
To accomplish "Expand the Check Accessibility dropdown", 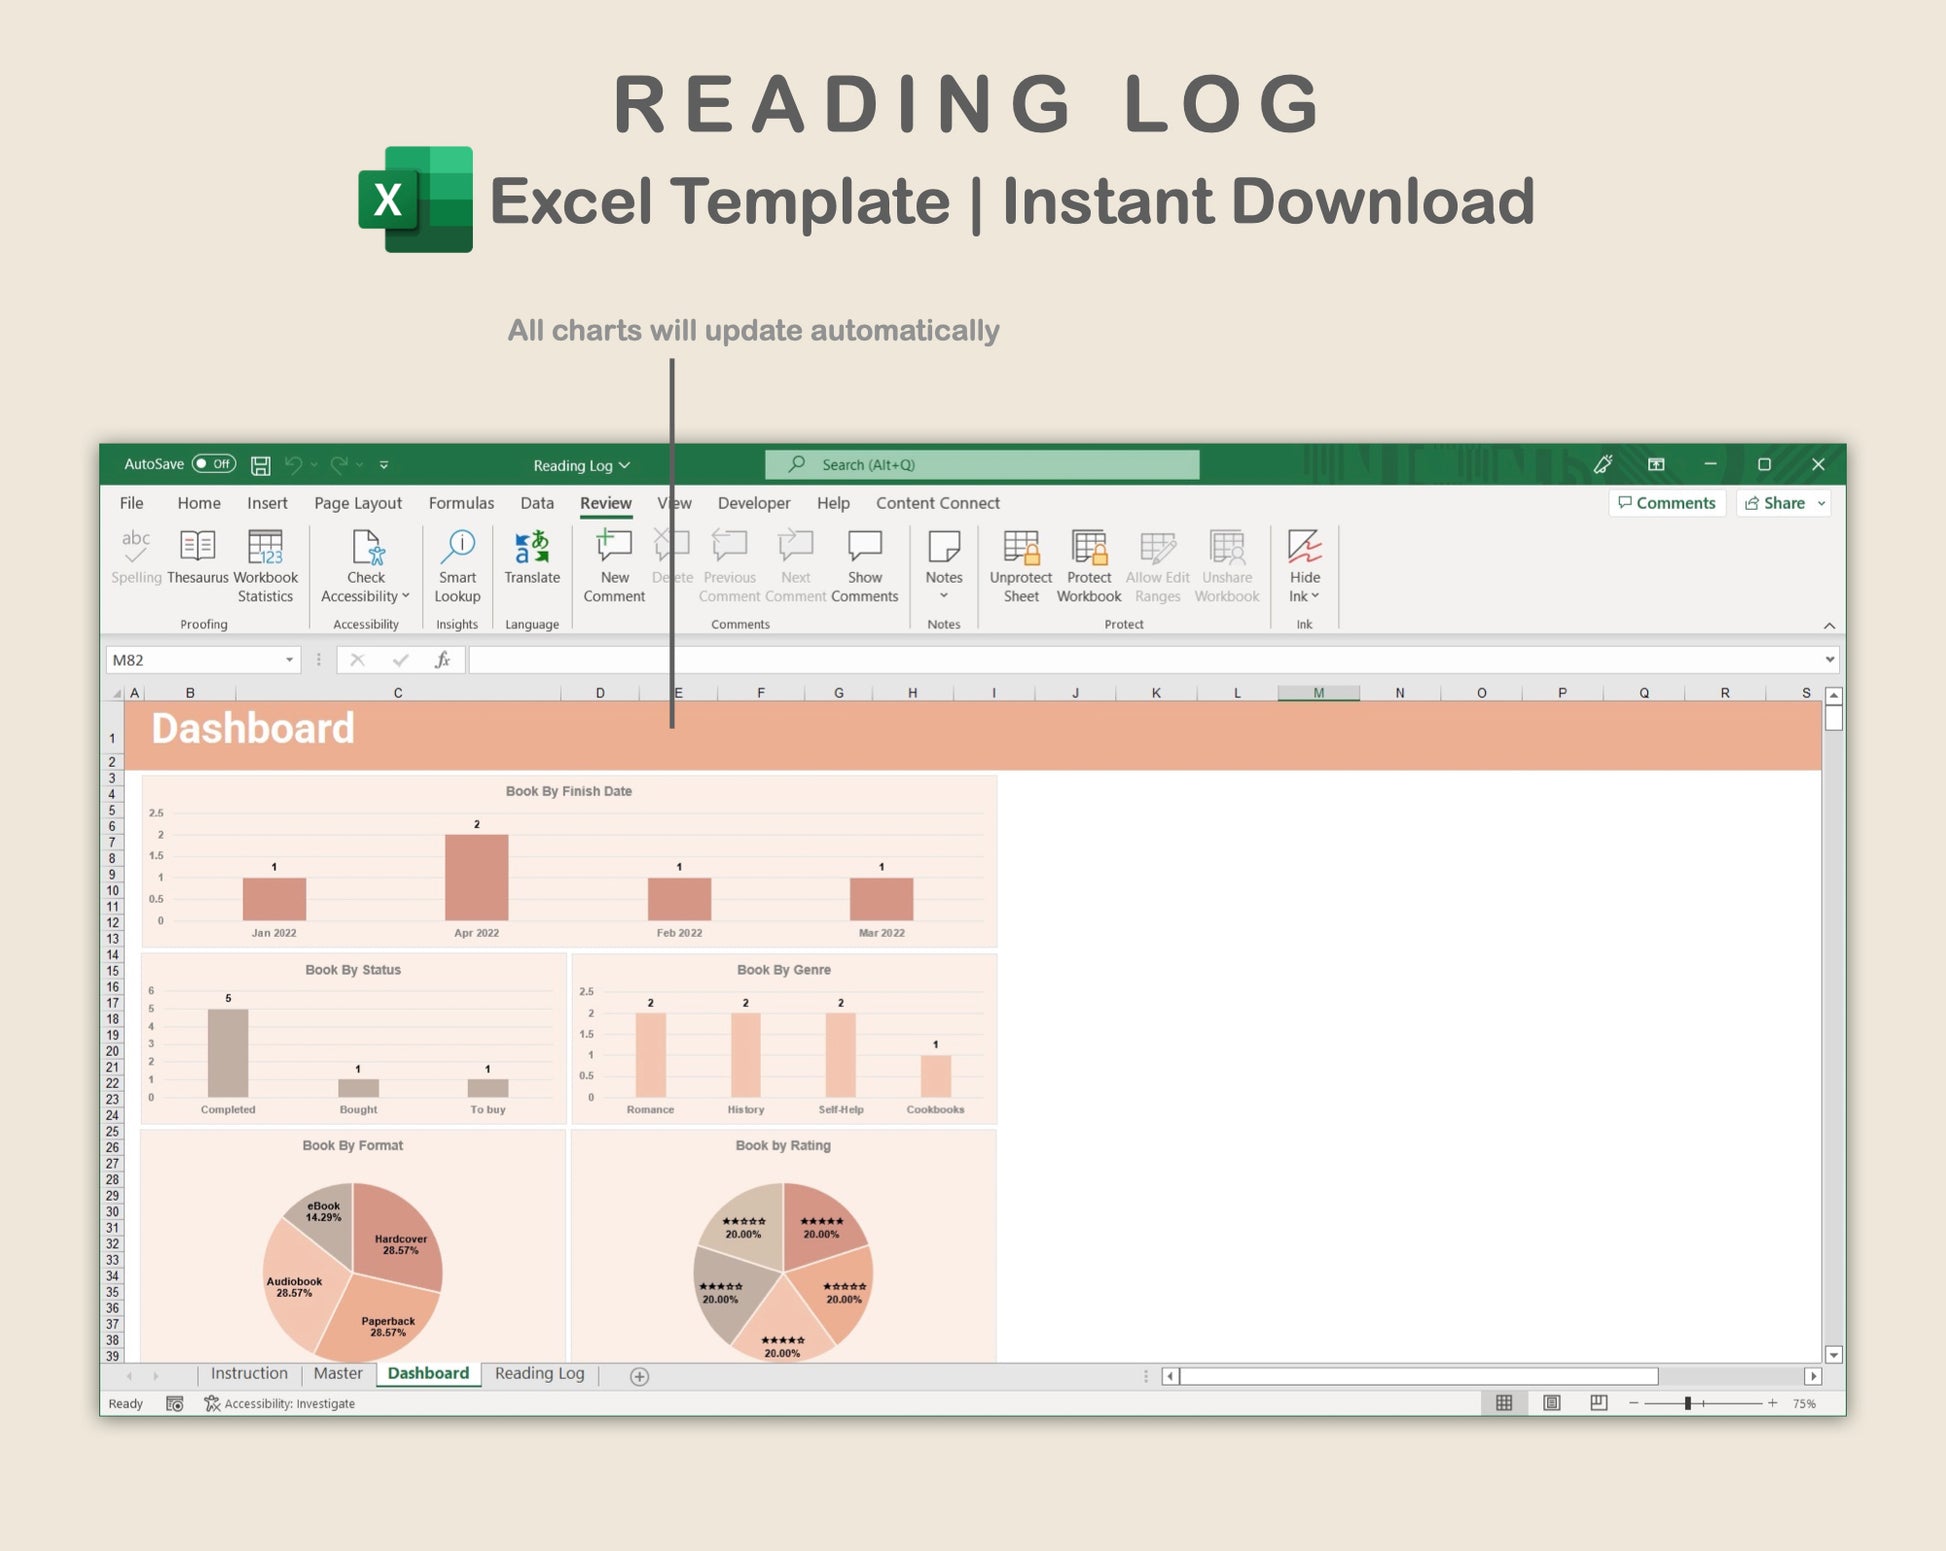I will coord(406,596).
